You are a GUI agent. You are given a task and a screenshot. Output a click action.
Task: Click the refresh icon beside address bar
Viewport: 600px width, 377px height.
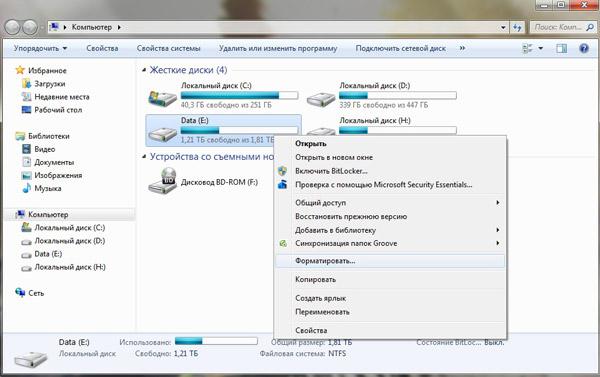[x=517, y=27]
